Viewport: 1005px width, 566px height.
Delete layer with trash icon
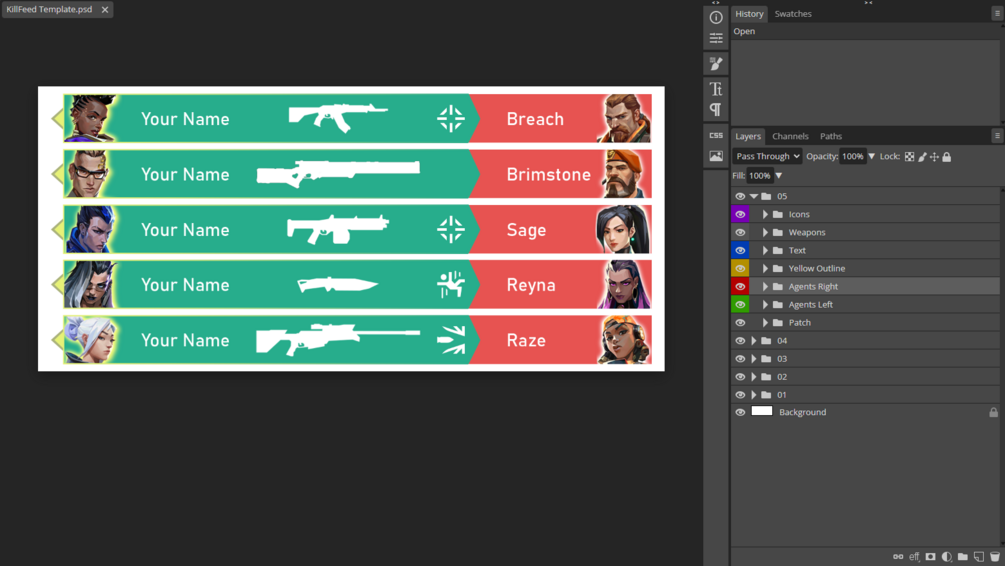tap(995, 556)
